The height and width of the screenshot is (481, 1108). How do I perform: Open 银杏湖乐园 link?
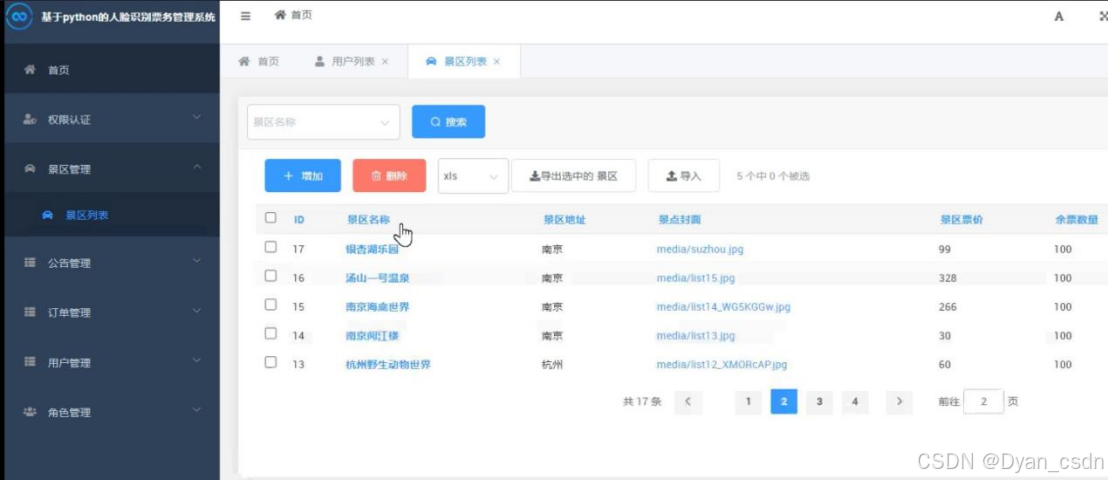point(372,249)
